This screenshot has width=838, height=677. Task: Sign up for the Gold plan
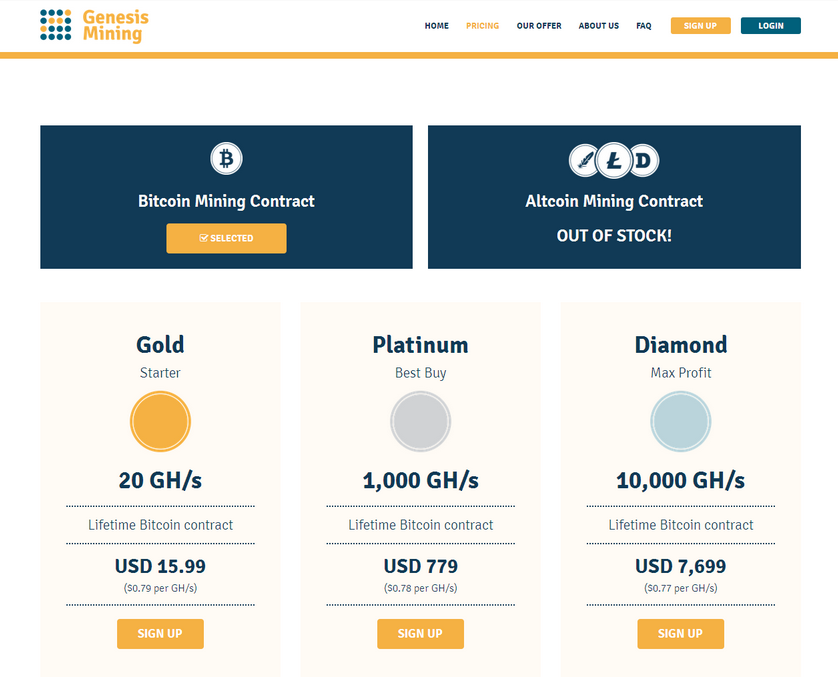[x=160, y=634]
